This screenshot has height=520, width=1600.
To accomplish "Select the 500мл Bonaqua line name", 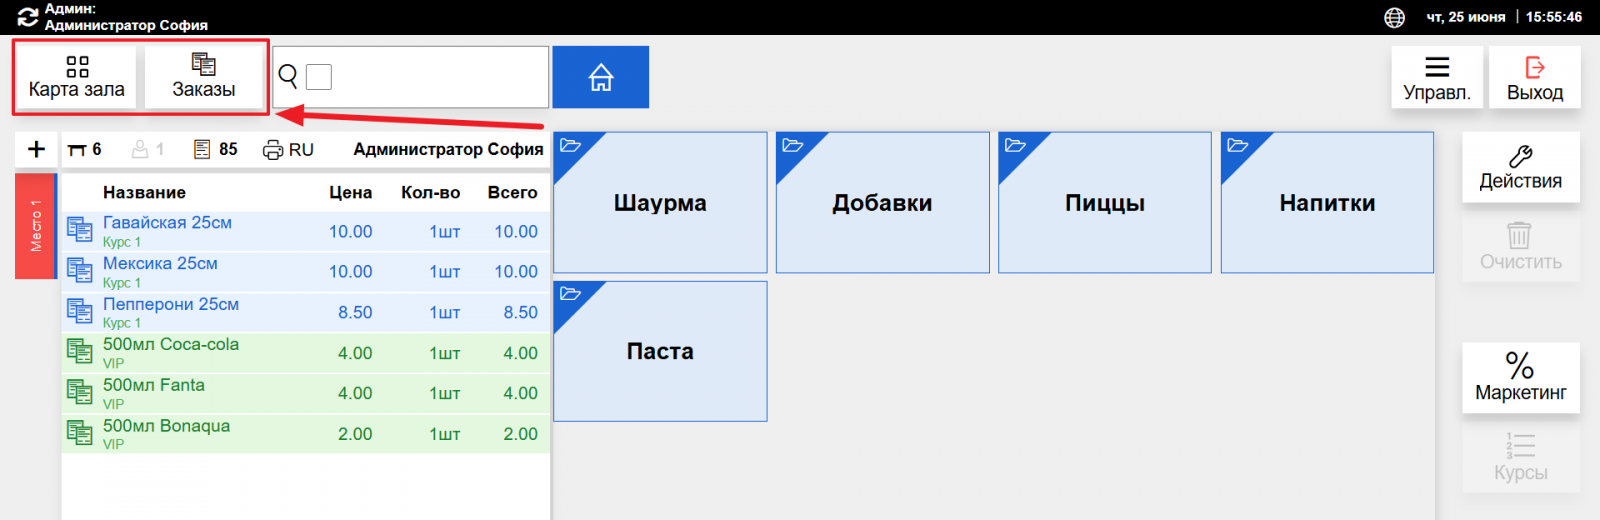I will point(166,426).
